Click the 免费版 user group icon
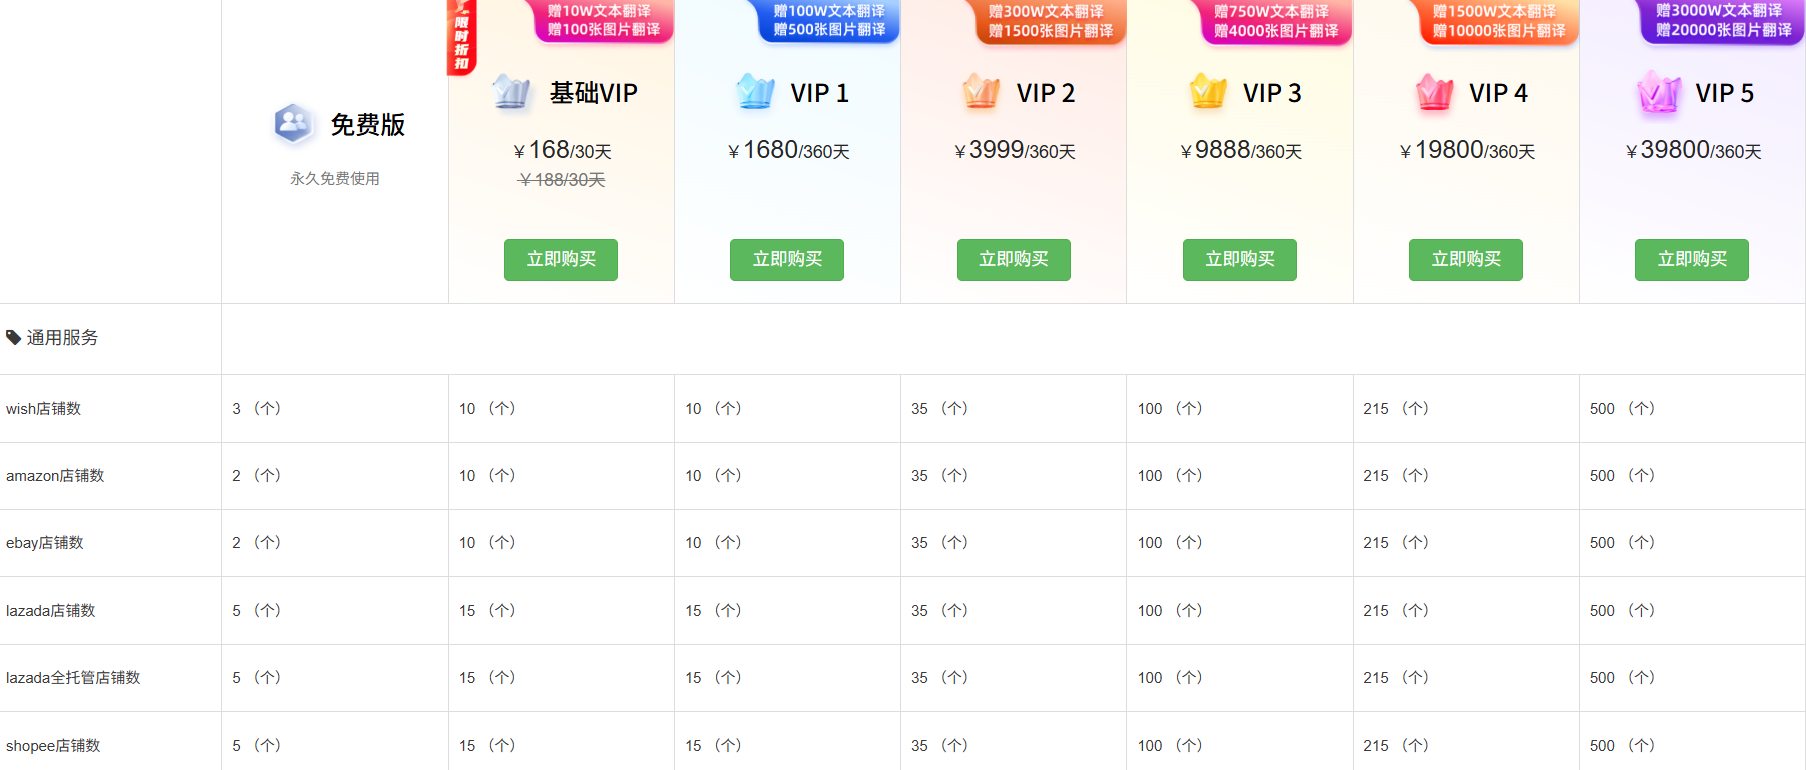1806x770 pixels. pos(293,124)
